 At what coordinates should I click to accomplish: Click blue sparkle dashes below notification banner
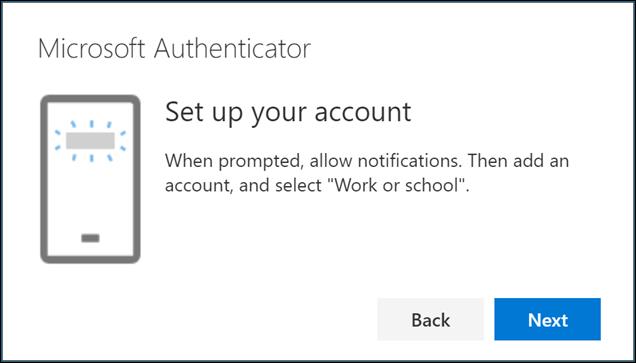tap(91, 158)
